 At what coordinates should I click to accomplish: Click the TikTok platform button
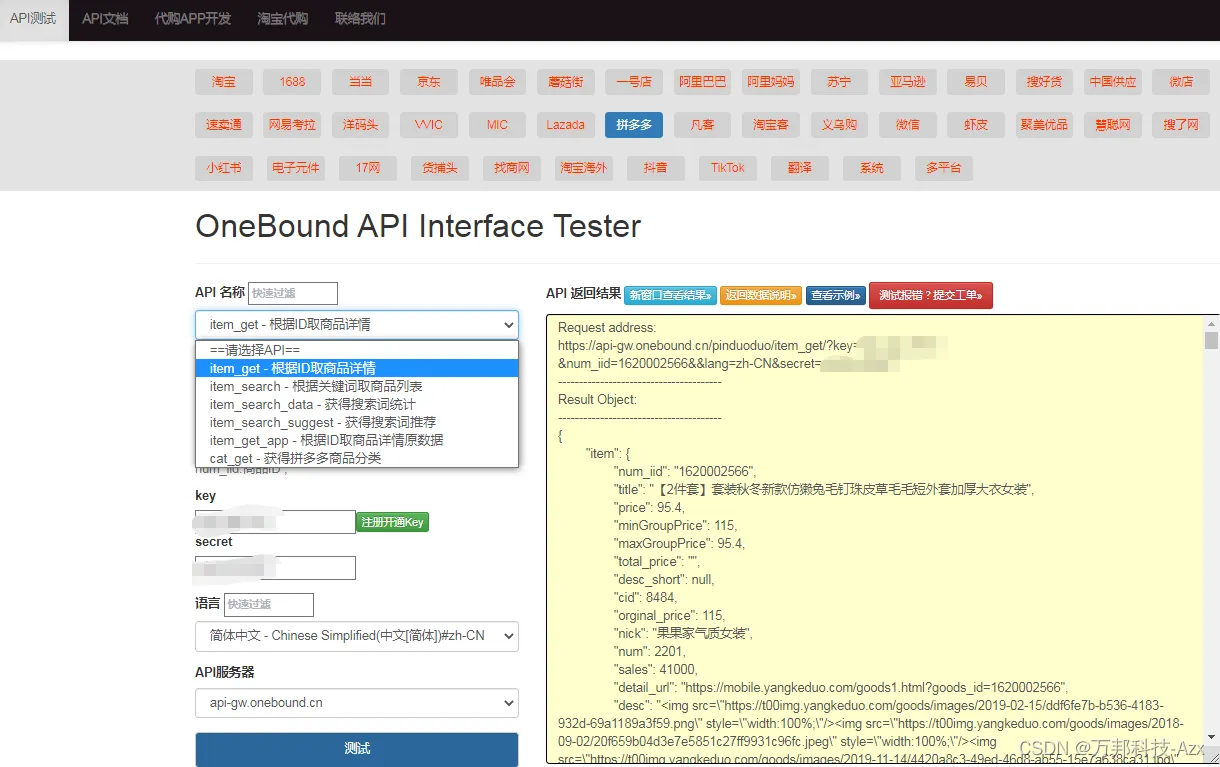(728, 168)
